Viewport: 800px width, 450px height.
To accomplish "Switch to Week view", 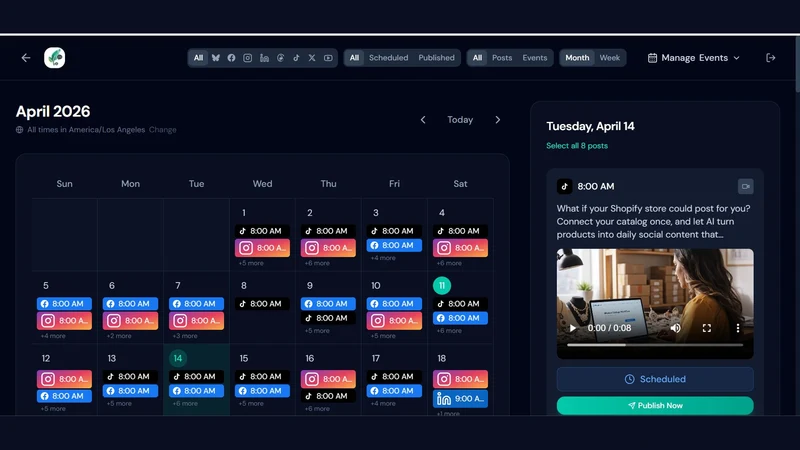I will click(x=610, y=58).
